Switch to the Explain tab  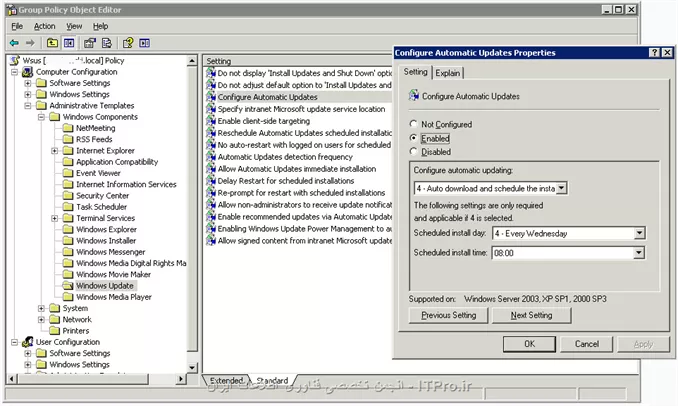447,73
